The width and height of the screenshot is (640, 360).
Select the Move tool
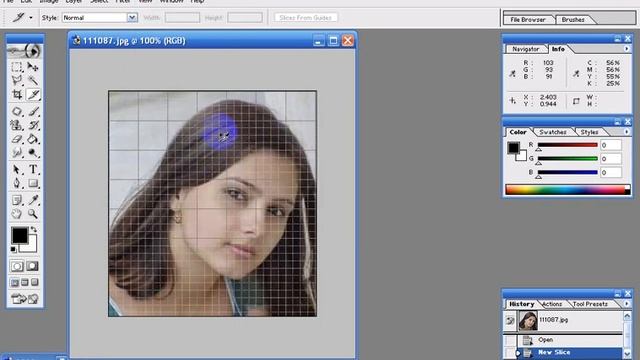[x=33, y=67]
